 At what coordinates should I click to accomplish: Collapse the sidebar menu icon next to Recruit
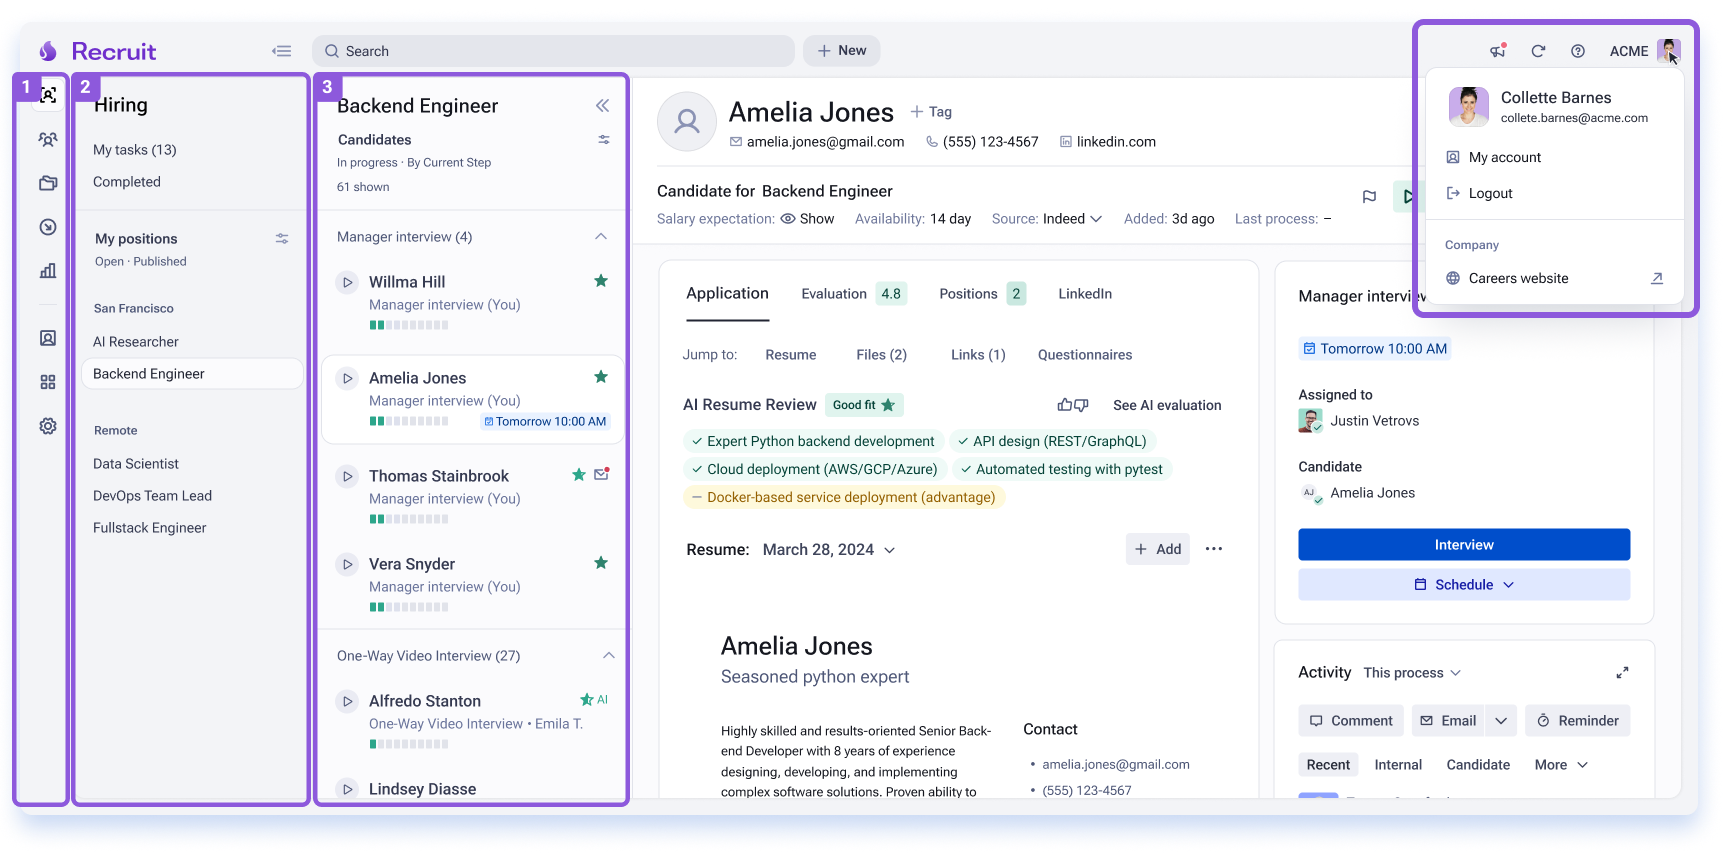pos(282,51)
